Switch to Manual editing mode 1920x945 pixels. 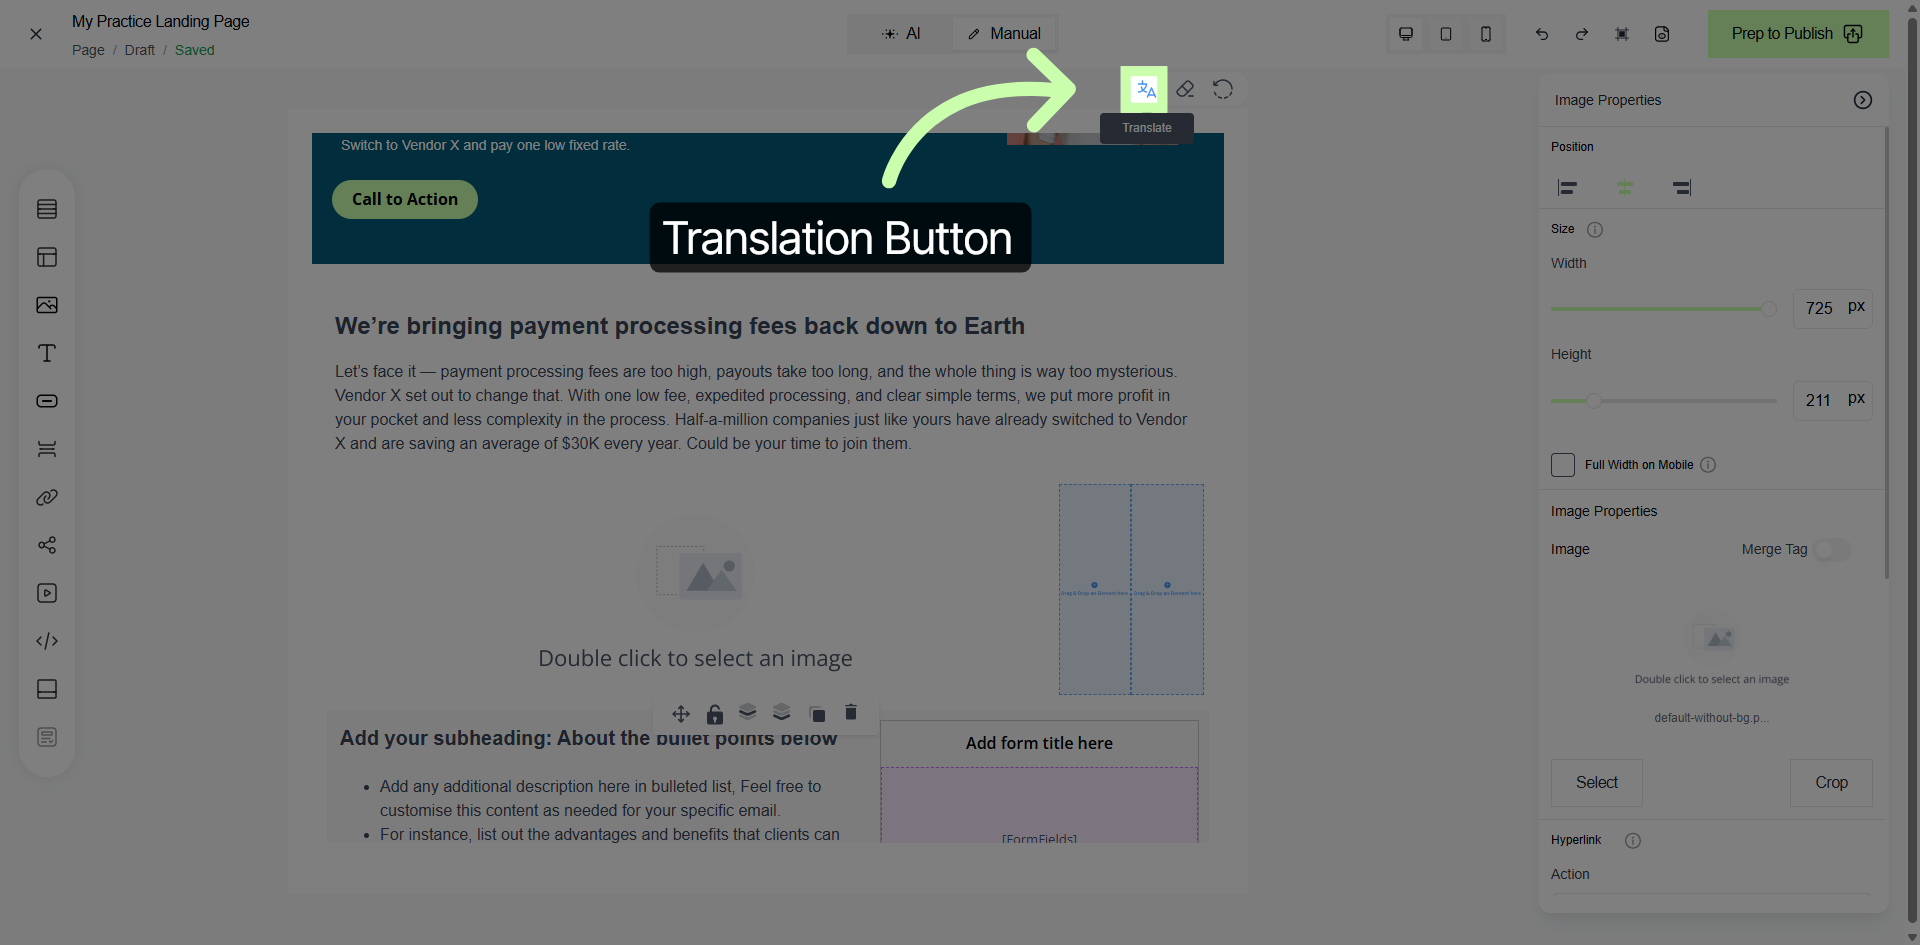point(1004,34)
